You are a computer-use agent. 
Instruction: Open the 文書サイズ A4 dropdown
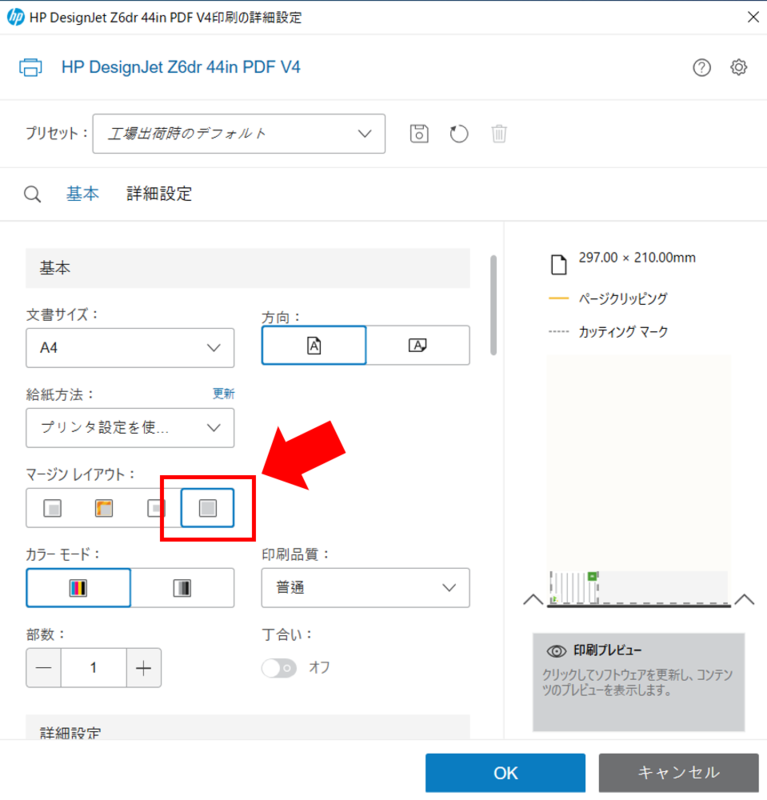[x=130, y=348]
